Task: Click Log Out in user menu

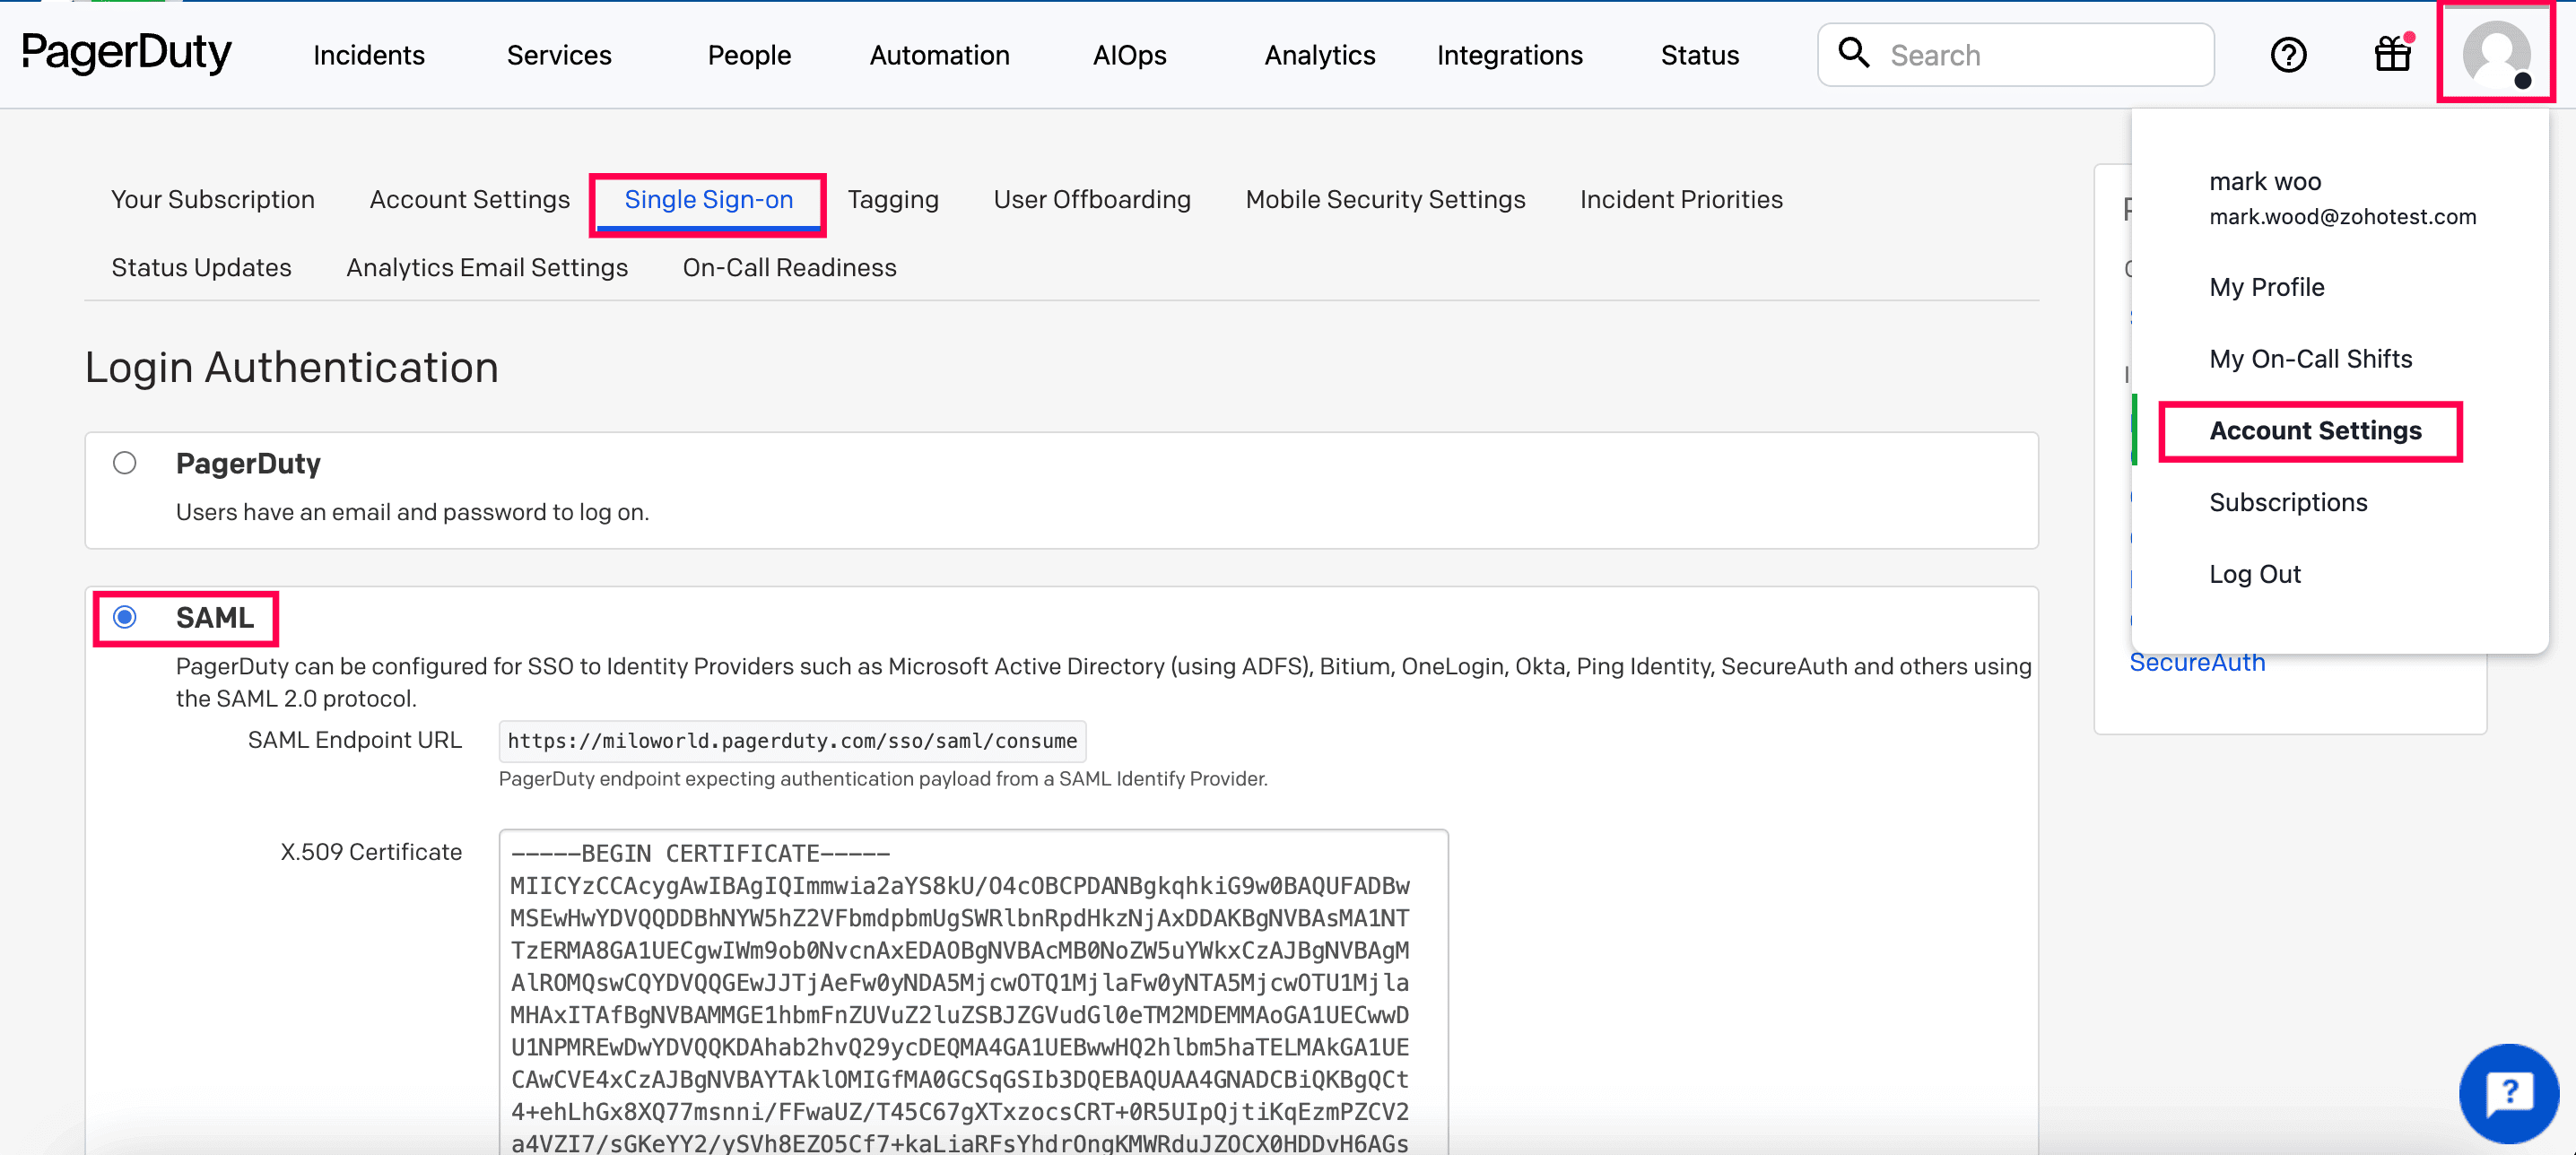Action: (2254, 574)
